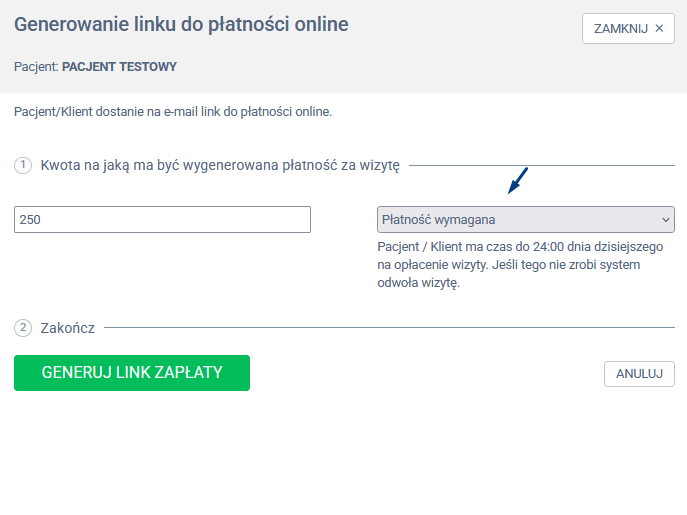Click the divider line after the Kwota heading

[x=542, y=165]
